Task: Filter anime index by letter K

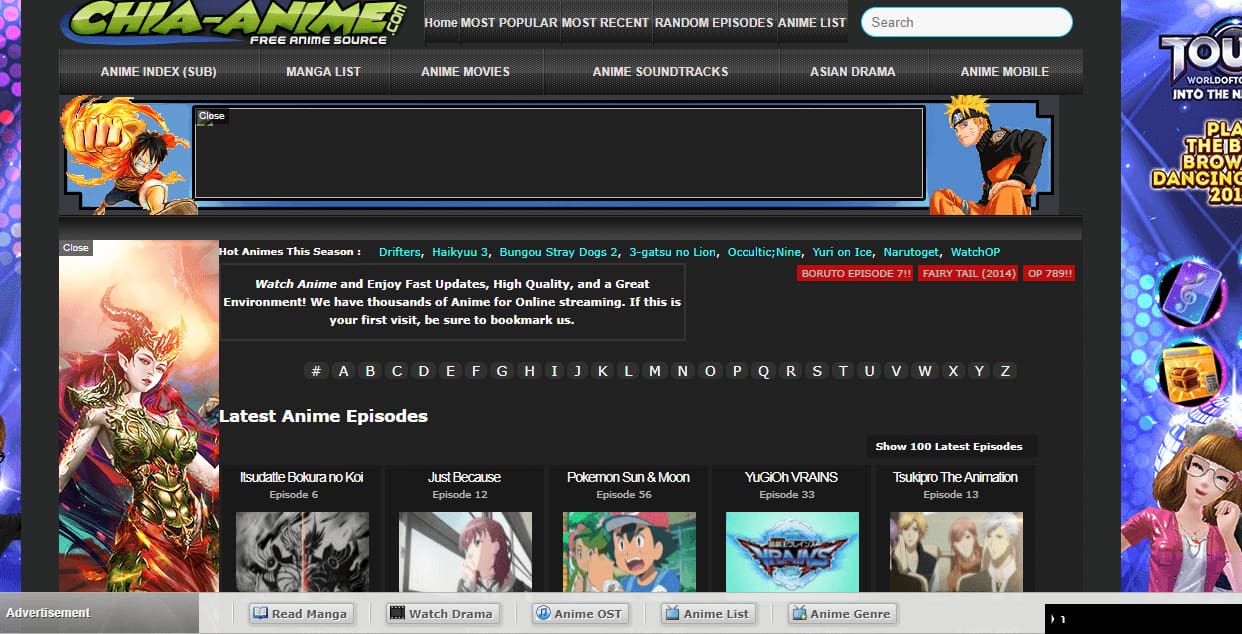Action: pyautogui.click(x=603, y=371)
